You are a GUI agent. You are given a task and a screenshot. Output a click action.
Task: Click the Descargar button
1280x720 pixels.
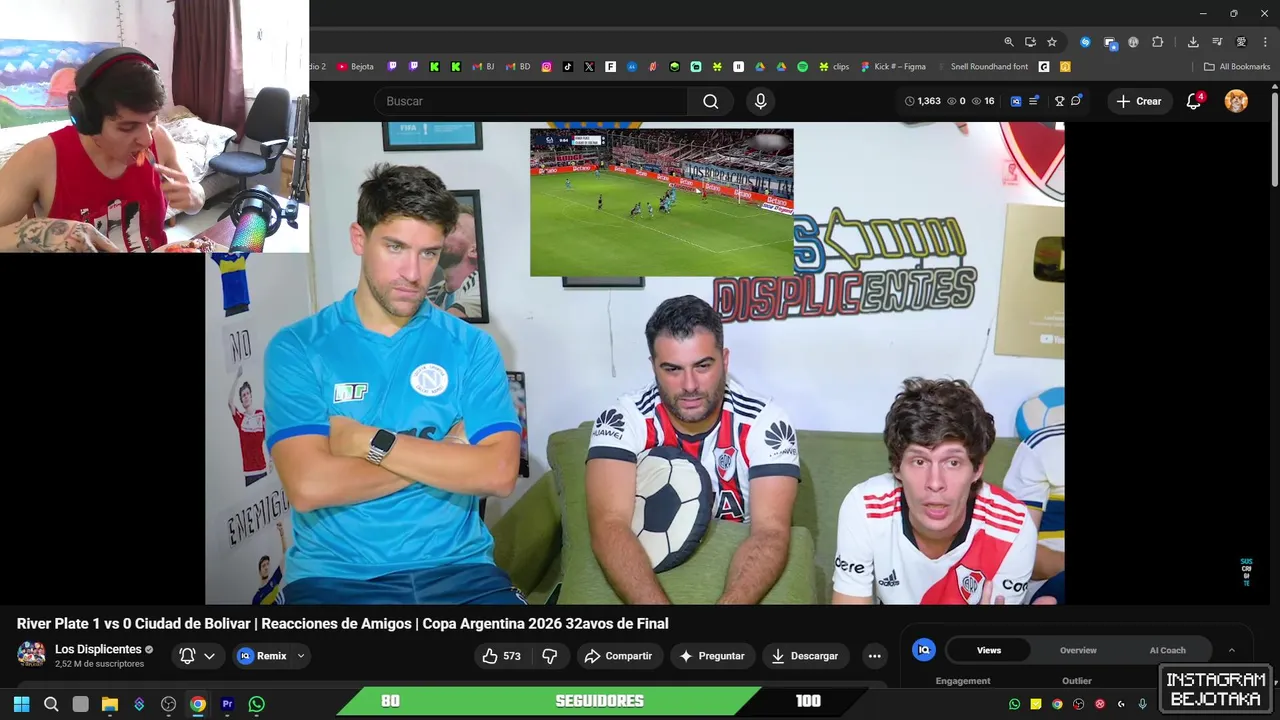pos(805,656)
